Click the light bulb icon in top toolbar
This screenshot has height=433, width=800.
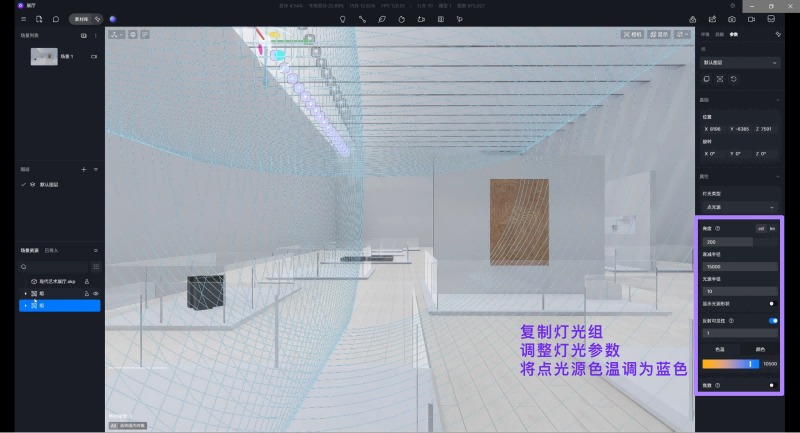pyautogui.click(x=342, y=19)
